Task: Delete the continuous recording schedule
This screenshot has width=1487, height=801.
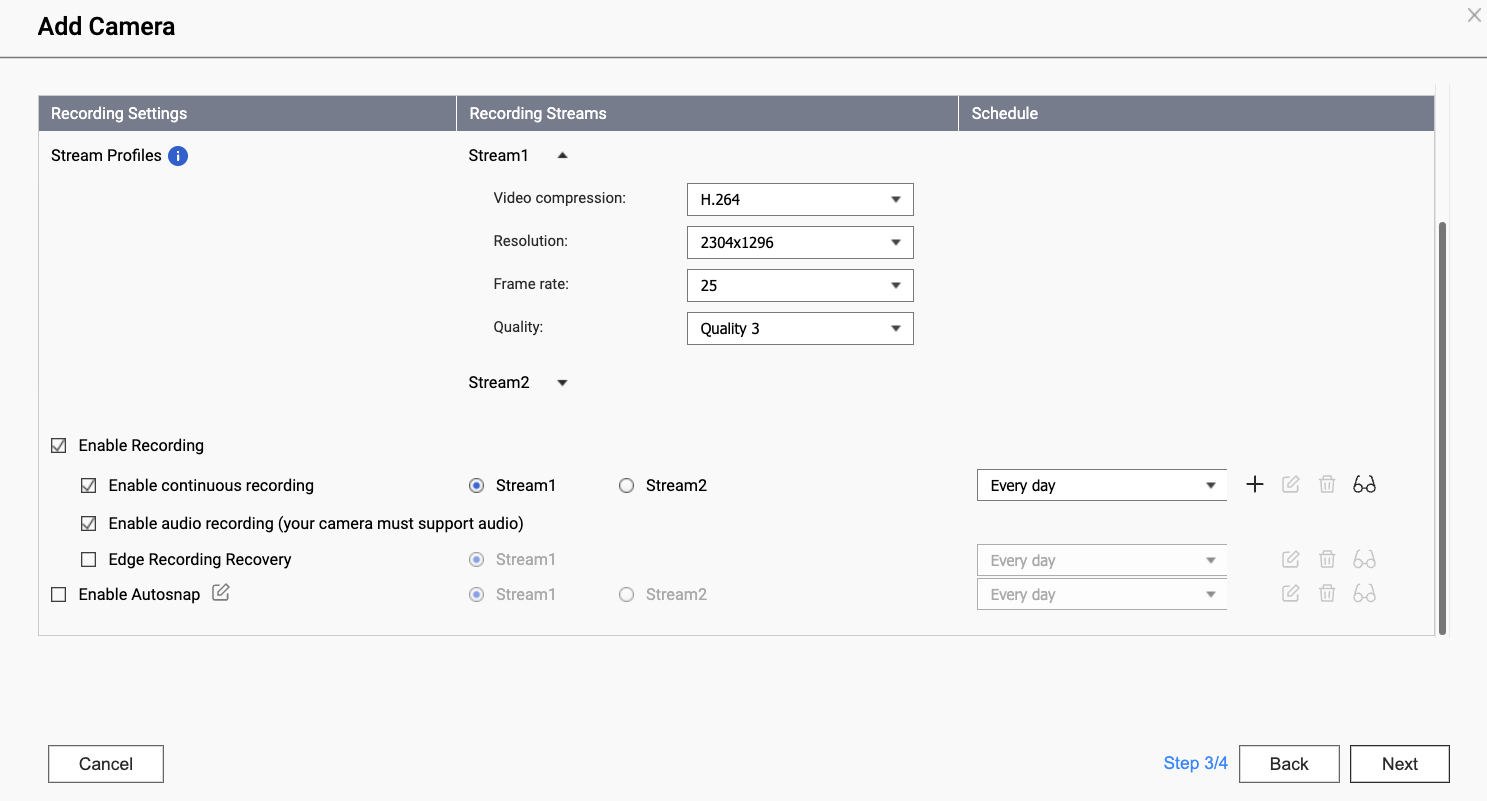Action: (x=1327, y=485)
